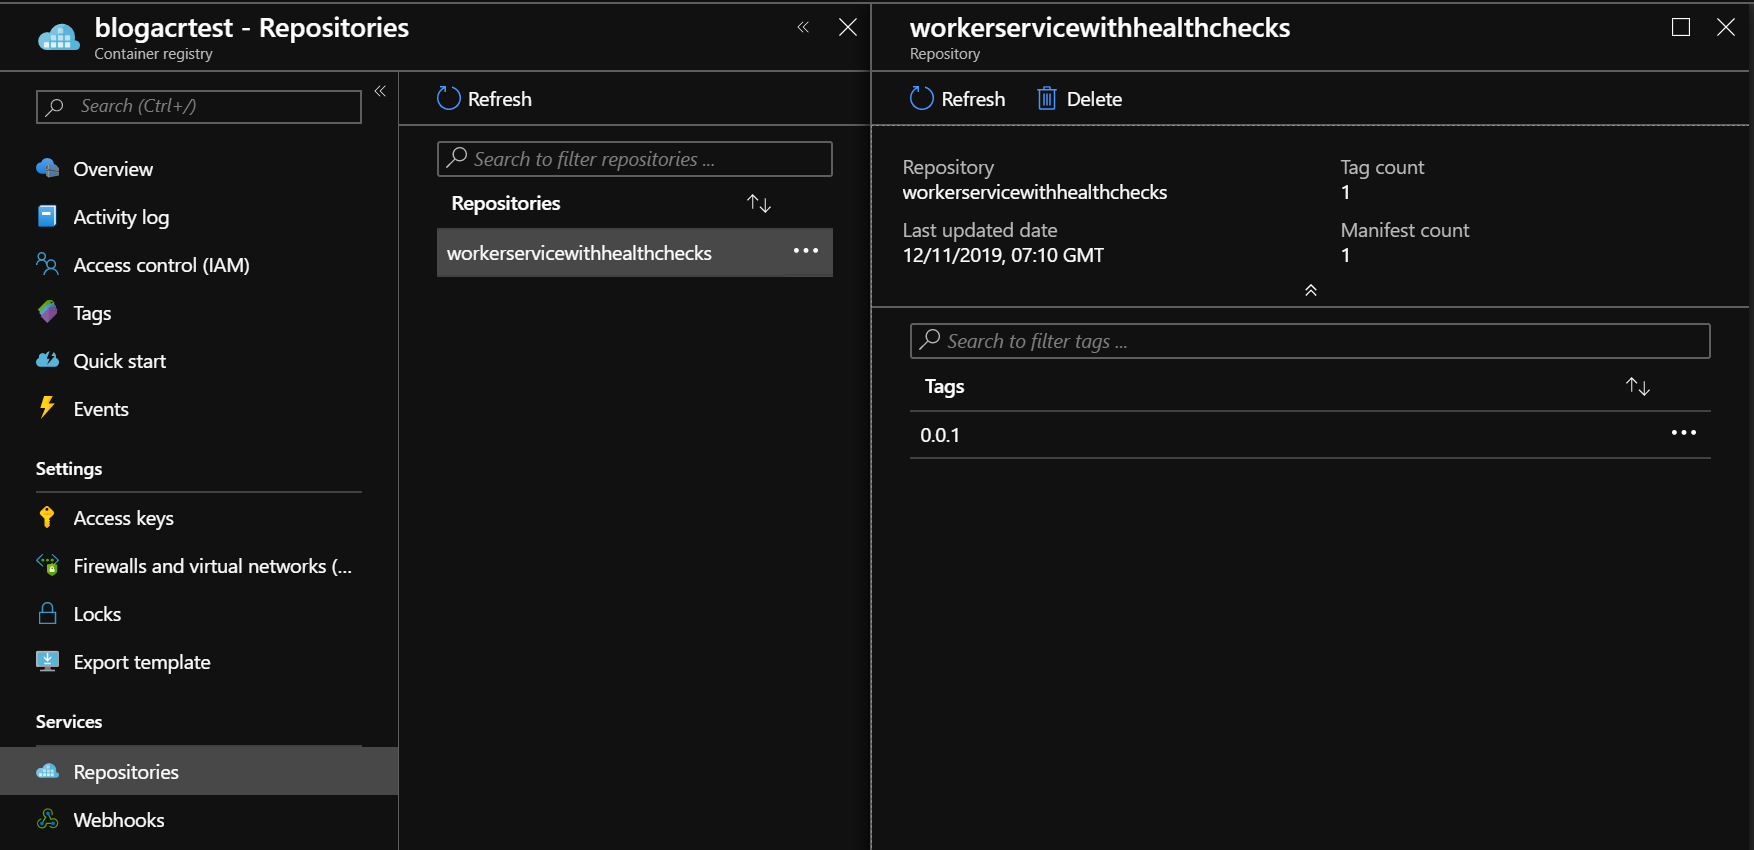Click the Export template icon
This screenshot has height=850, width=1754.
tap(47, 661)
